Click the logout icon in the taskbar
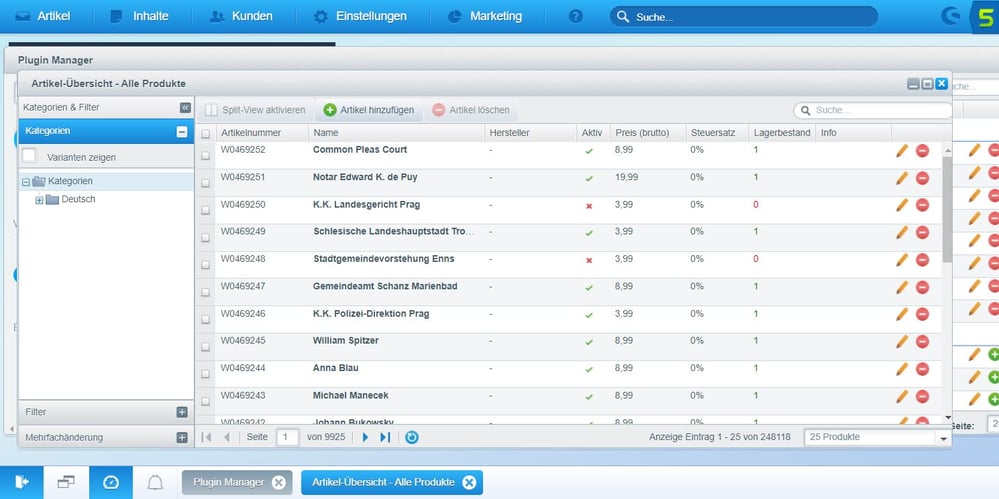The height and width of the screenshot is (499, 999). click(x=22, y=482)
